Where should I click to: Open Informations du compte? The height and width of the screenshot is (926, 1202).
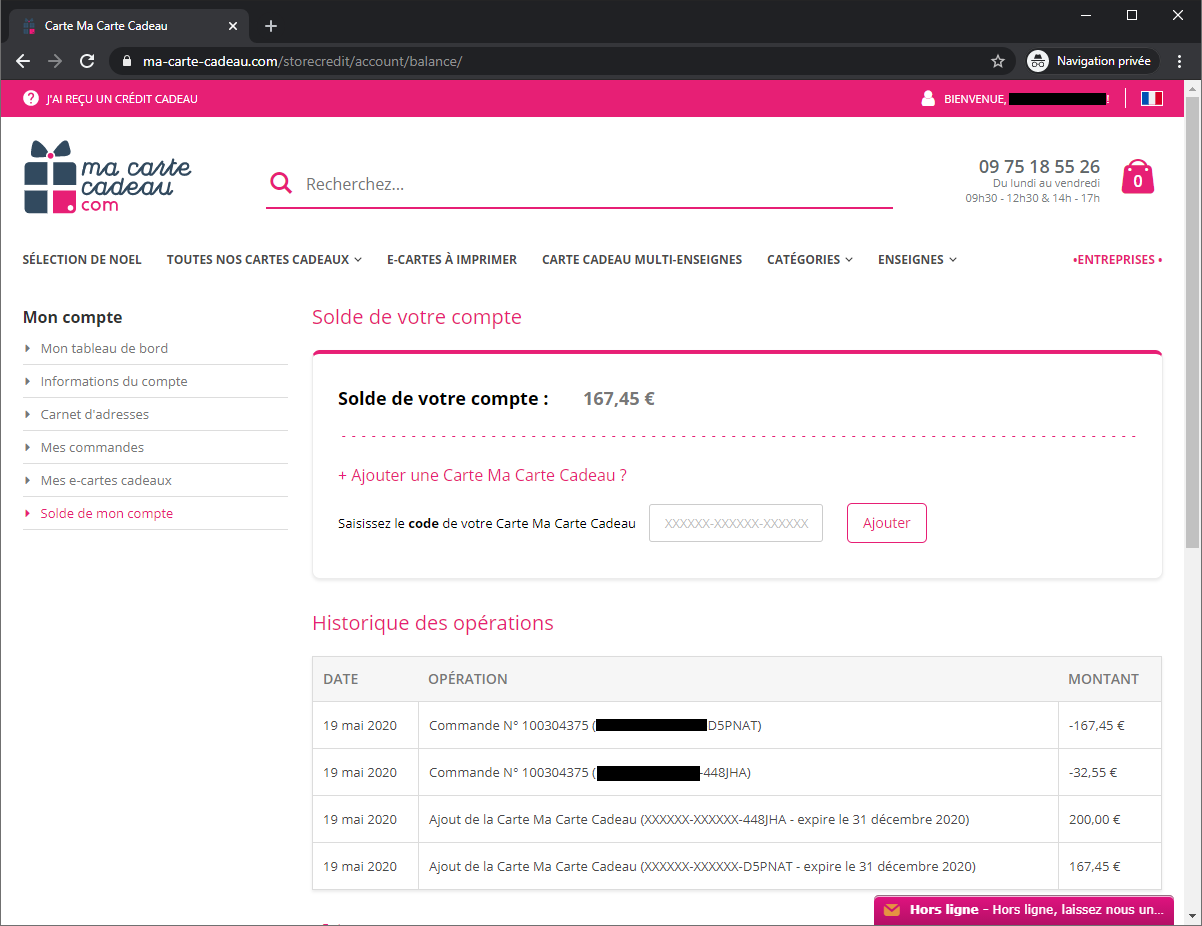pyautogui.click(x=114, y=381)
